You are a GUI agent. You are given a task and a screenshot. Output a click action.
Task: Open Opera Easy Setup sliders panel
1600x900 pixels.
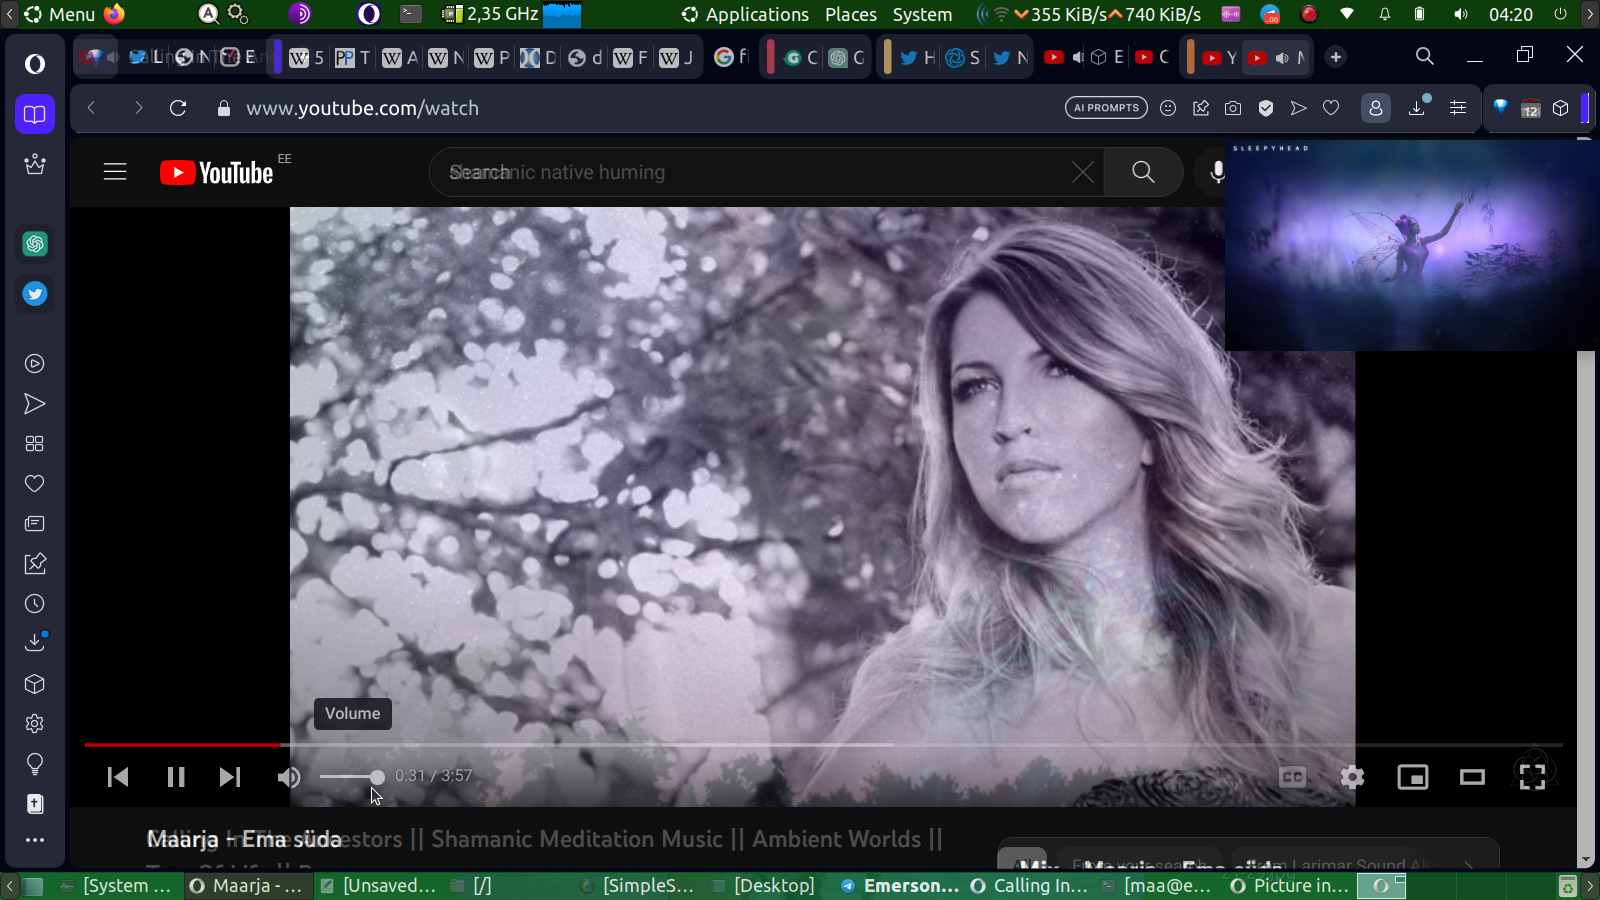click(1458, 108)
